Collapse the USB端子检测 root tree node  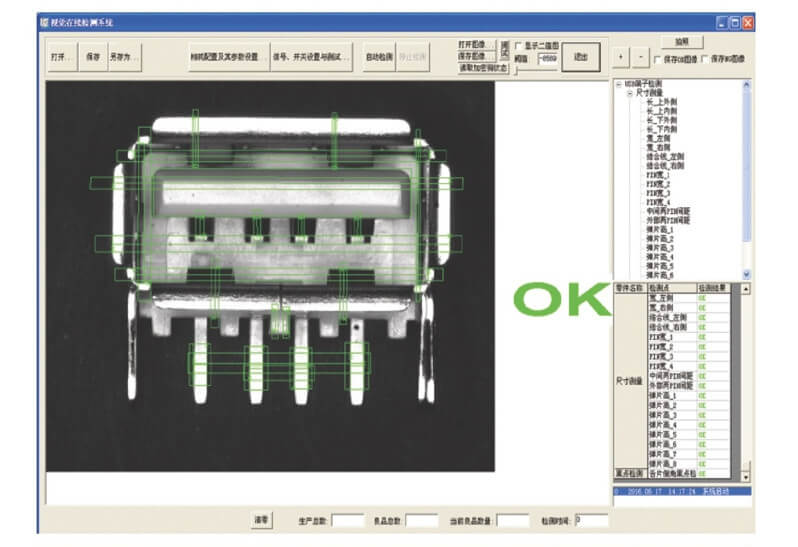tap(619, 85)
